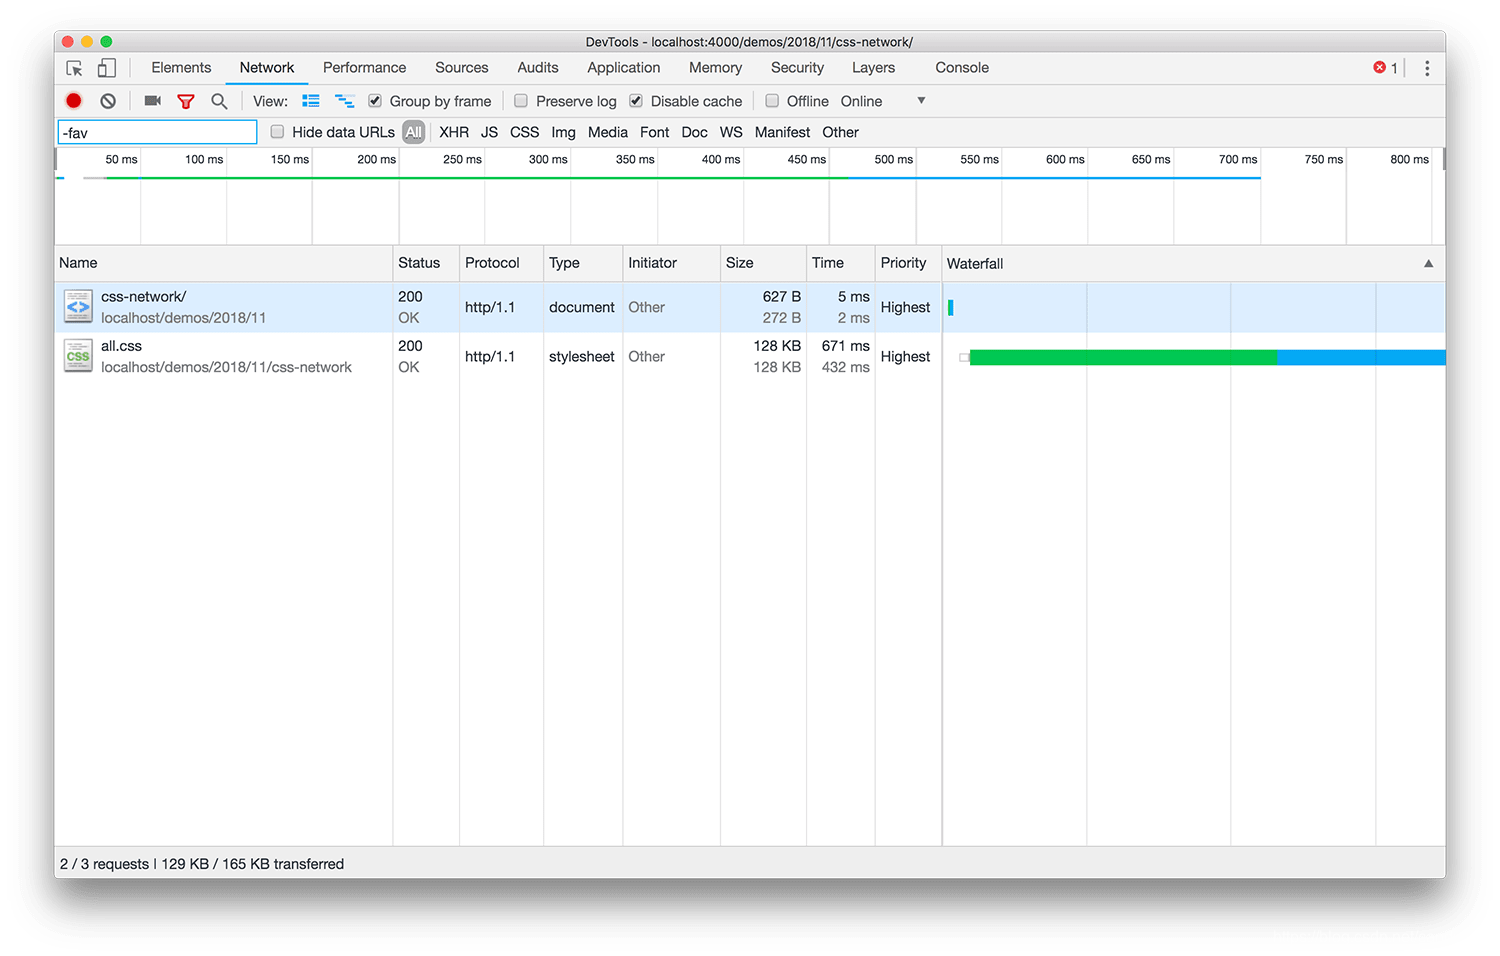
Task: Click the green waterfall bar for all.css
Action: pyautogui.click(x=1123, y=357)
